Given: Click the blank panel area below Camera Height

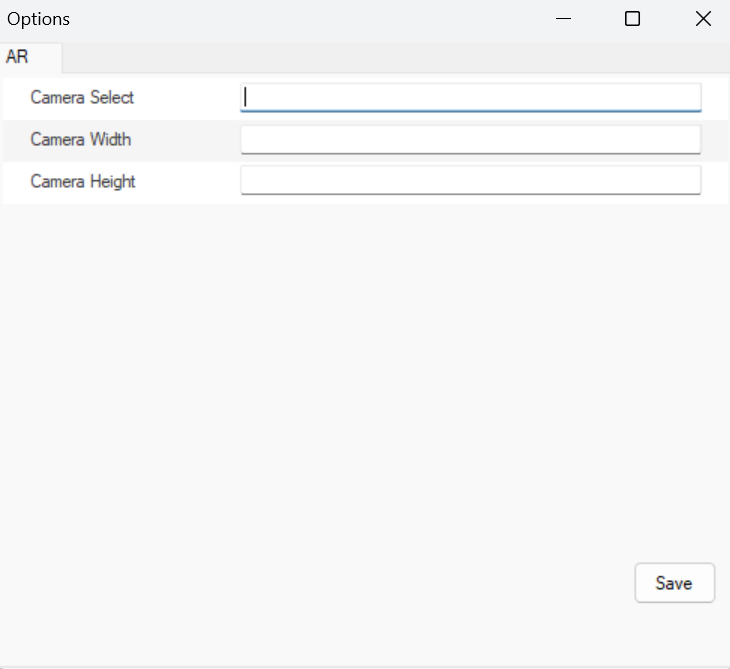Looking at the screenshot, I should [365, 372].
